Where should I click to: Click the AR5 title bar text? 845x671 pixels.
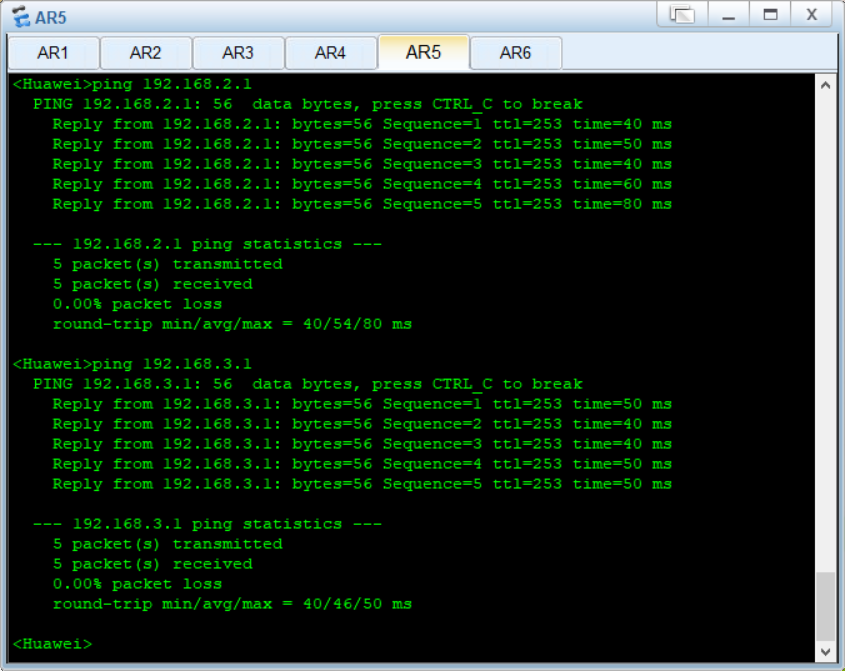tap(51, 18)
